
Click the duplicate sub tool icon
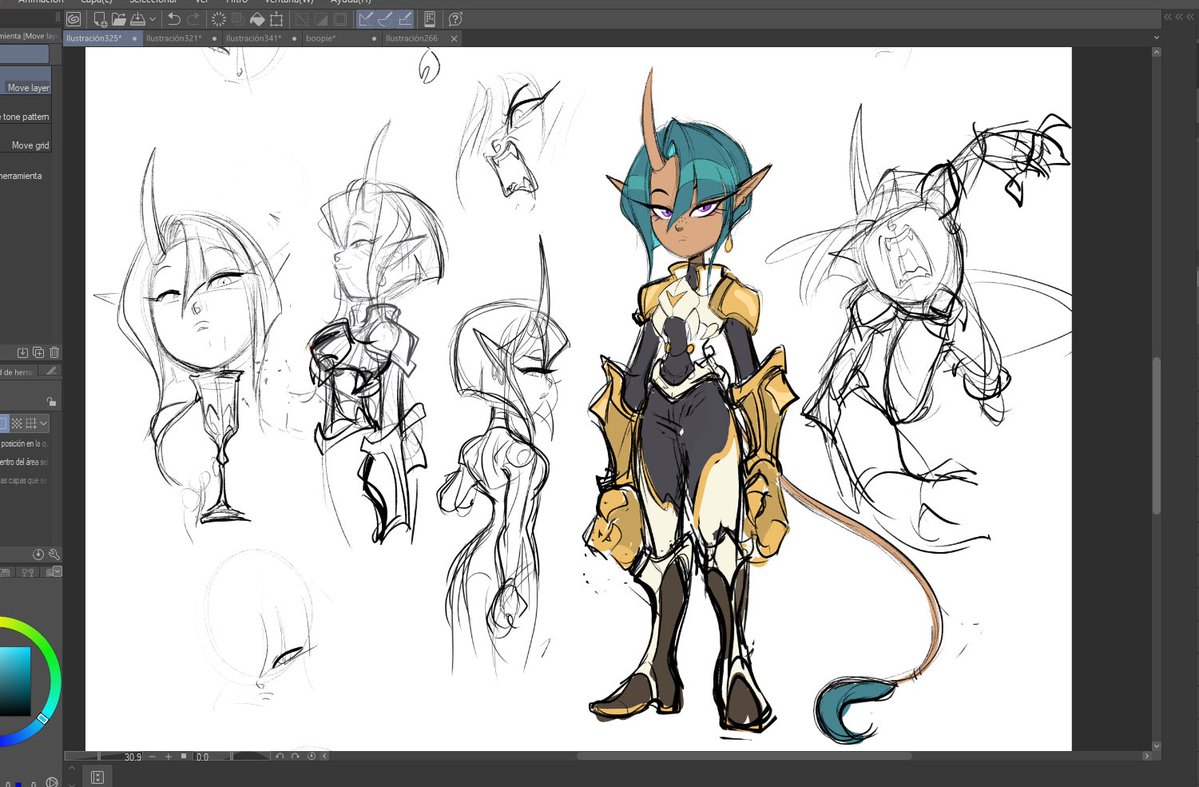pyautogui.click(x=38, y=353)
